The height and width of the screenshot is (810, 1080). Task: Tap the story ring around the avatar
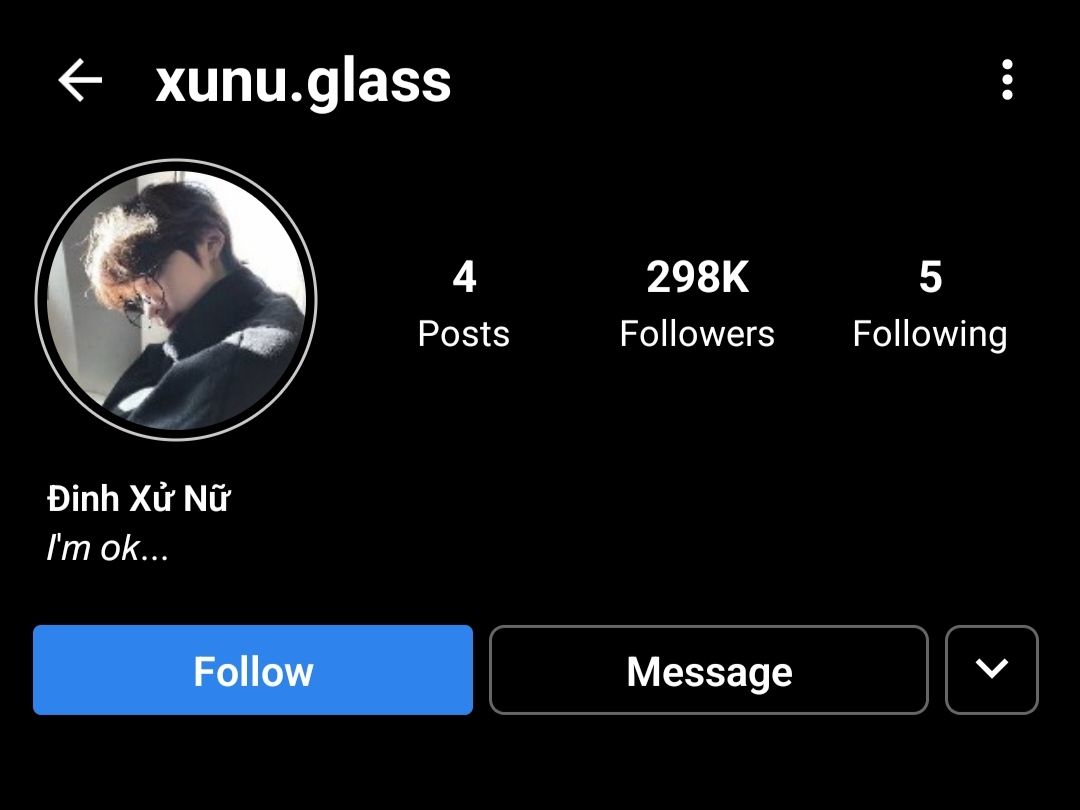tap(176, 300)
